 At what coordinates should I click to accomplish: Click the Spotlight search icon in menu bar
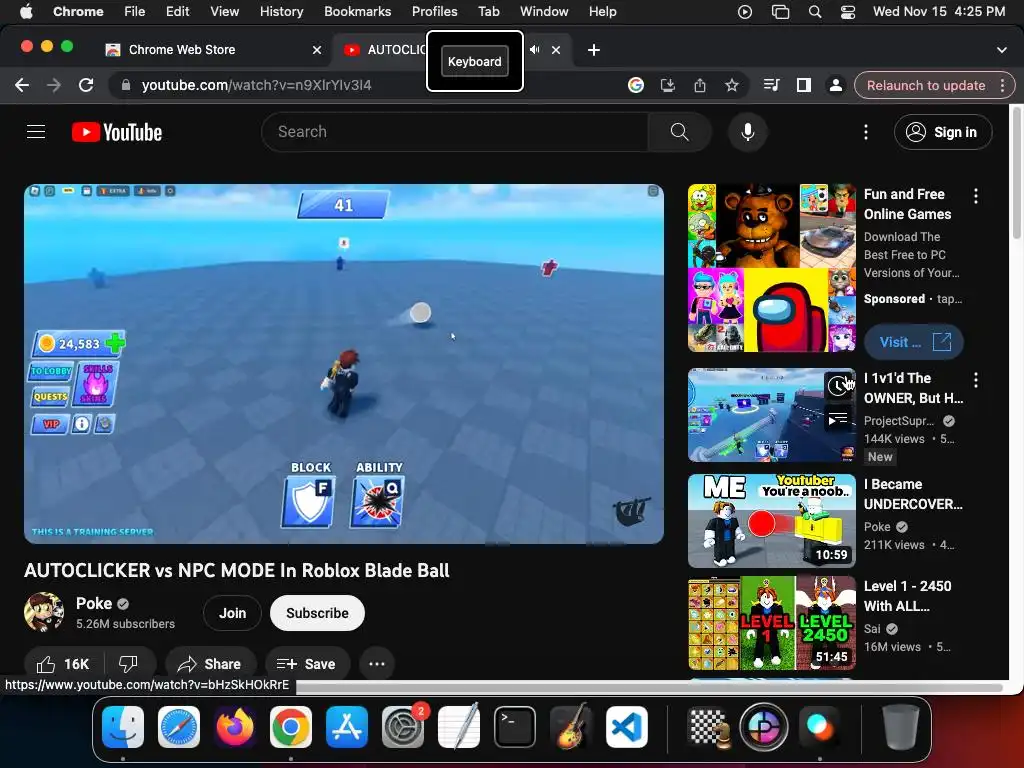coord(814,11)
